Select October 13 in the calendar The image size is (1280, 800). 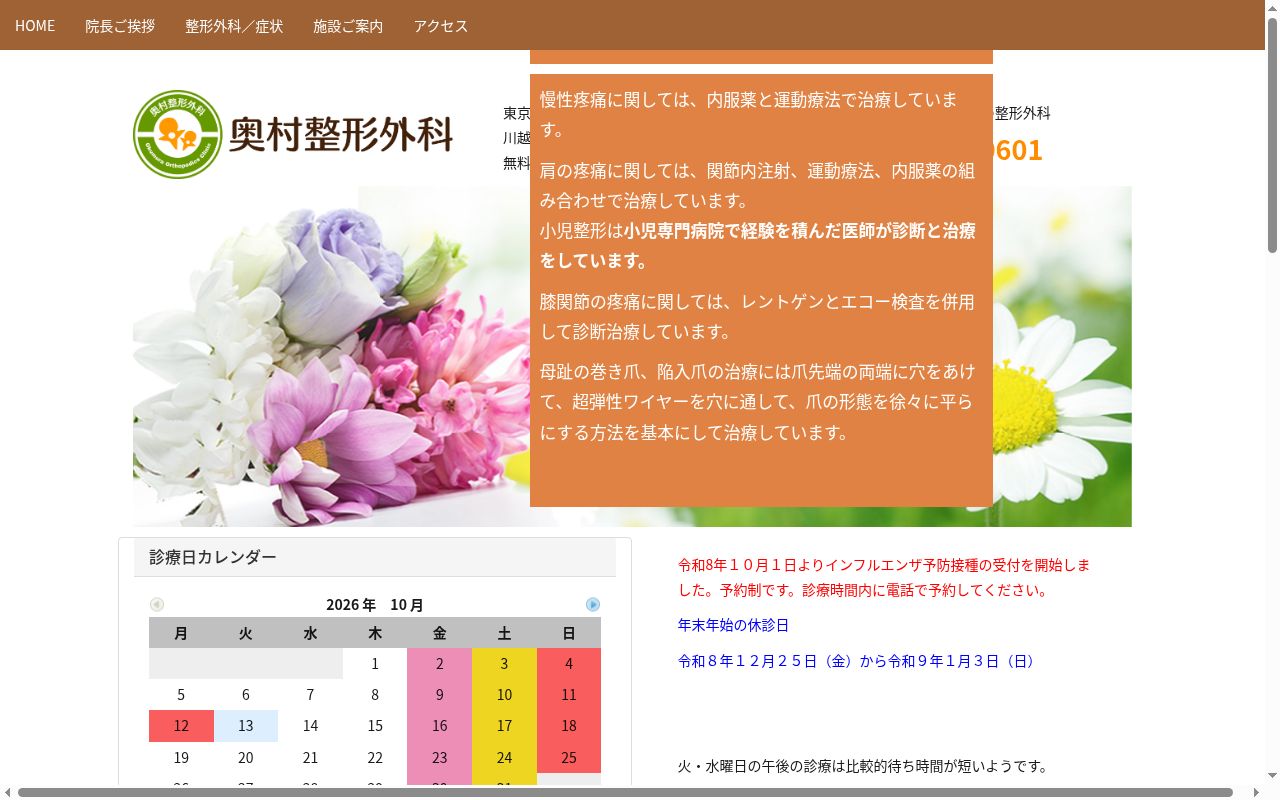coord(246,726)
